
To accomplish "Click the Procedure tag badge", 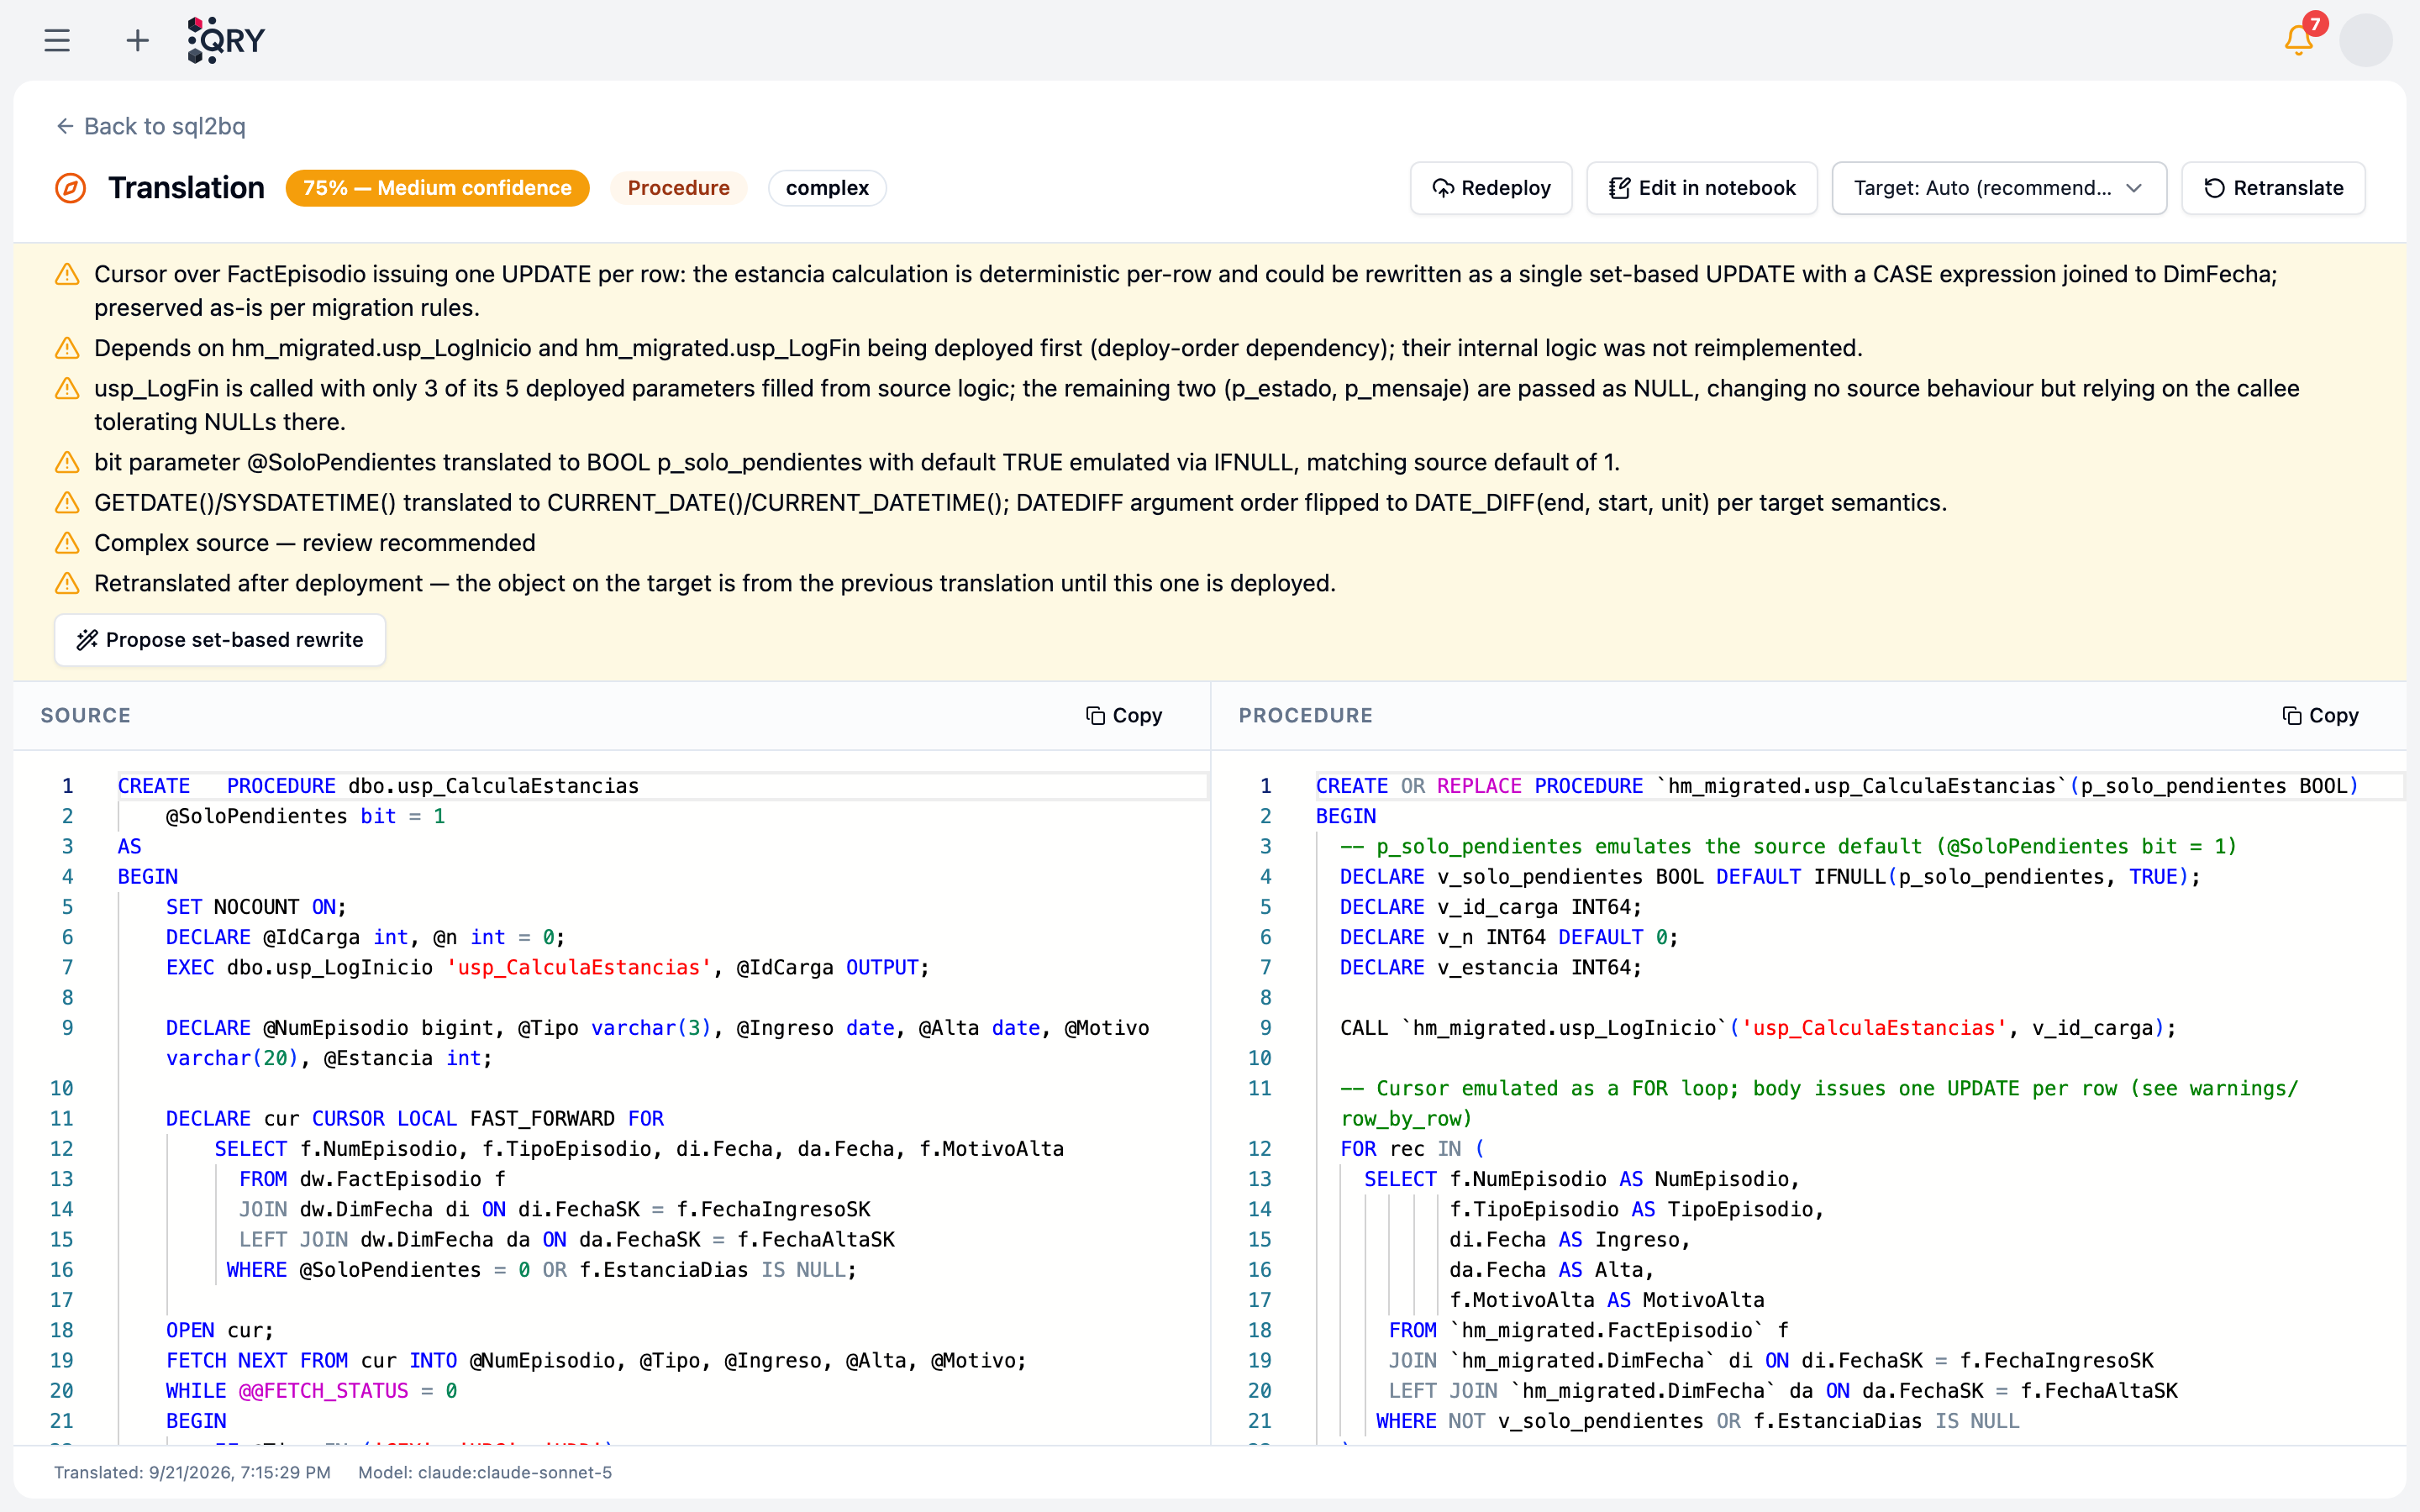I will tap(678, 188).
